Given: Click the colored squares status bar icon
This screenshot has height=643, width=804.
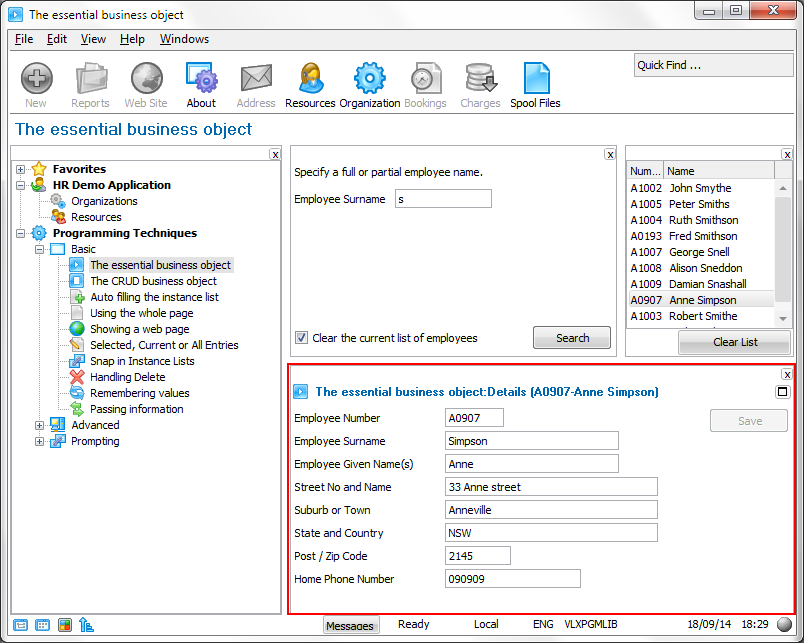Looking at the screenshot, I should pyautogui.click(x=65, y=625).
